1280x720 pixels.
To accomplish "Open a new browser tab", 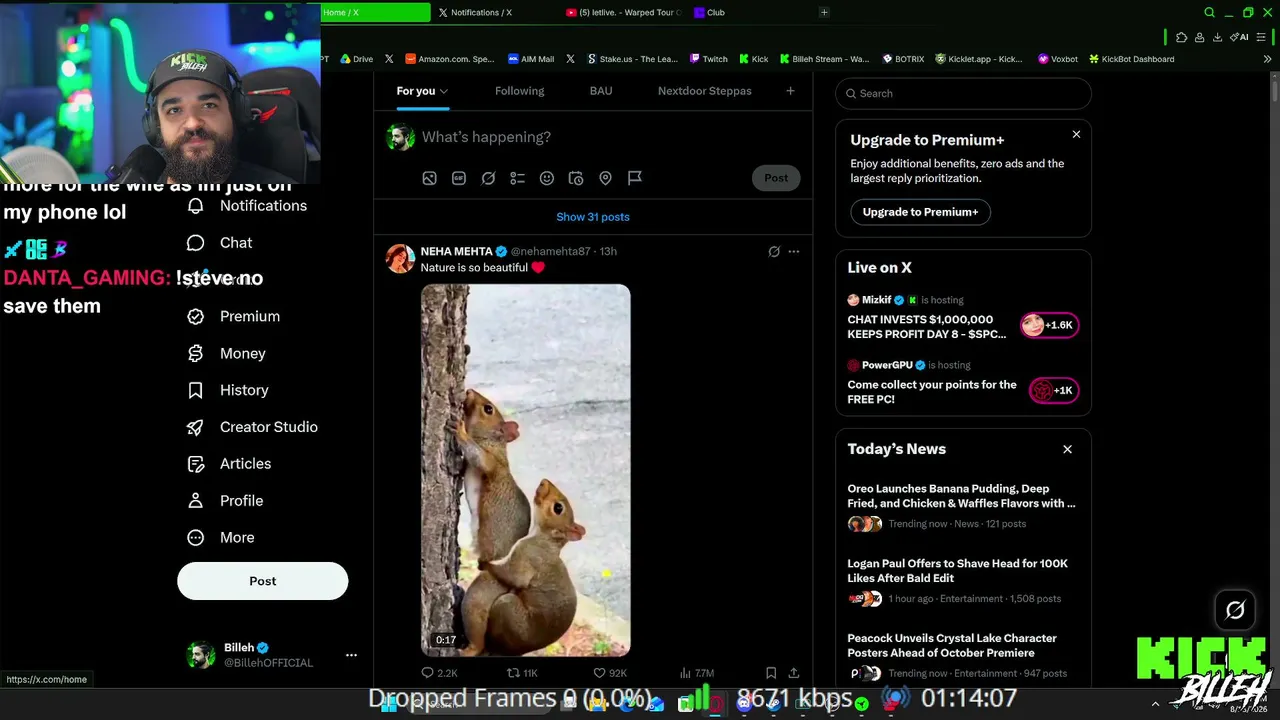I will (824, 13).
